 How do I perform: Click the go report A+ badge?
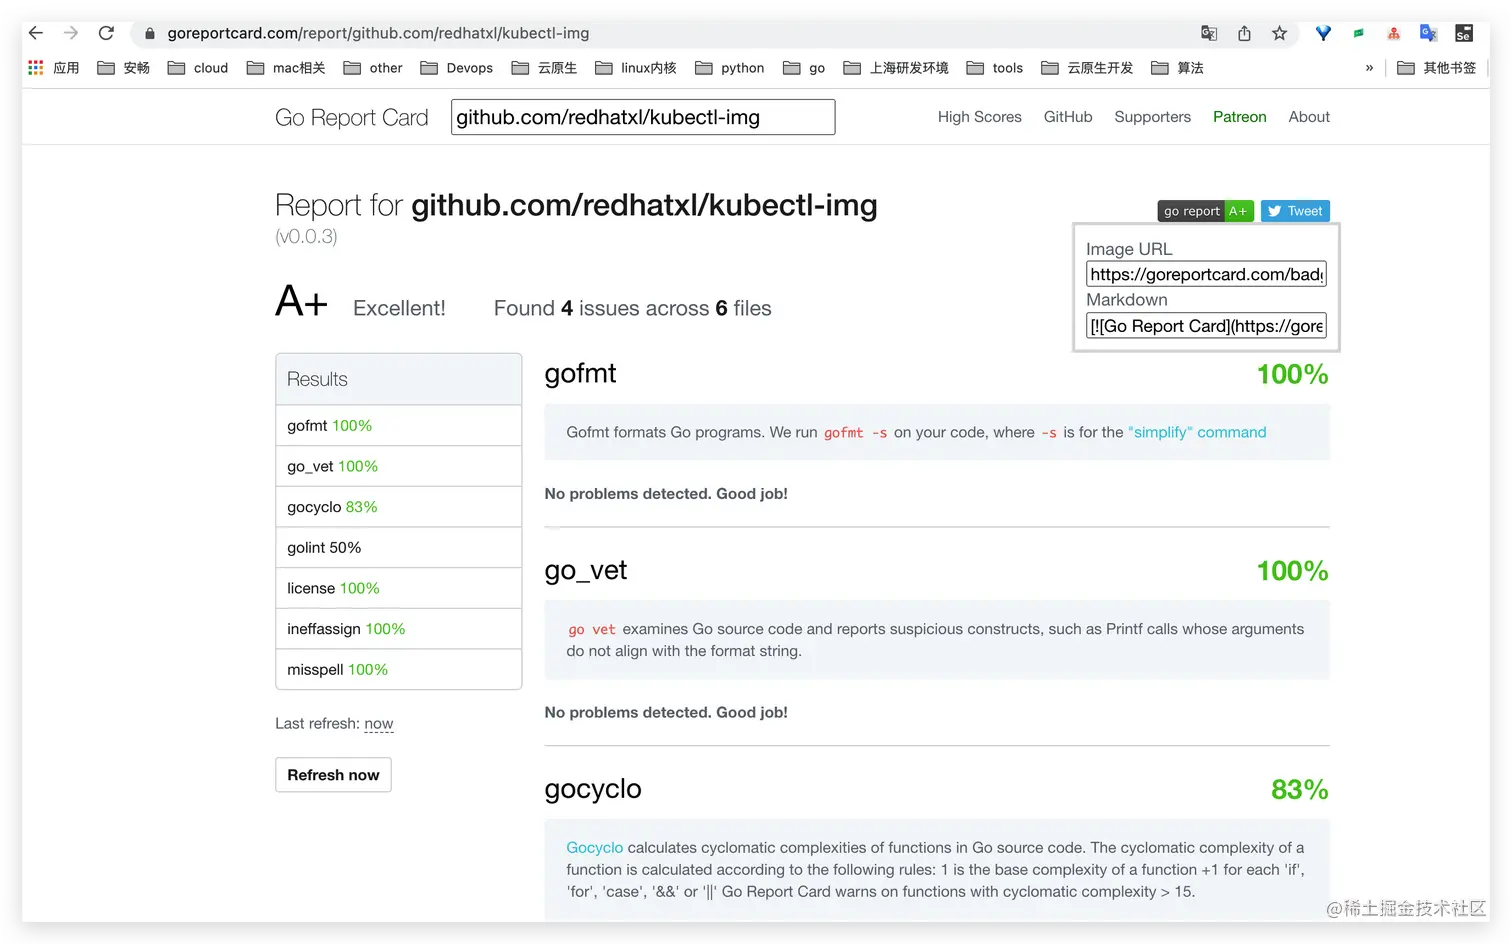(x=1206, y=211)
